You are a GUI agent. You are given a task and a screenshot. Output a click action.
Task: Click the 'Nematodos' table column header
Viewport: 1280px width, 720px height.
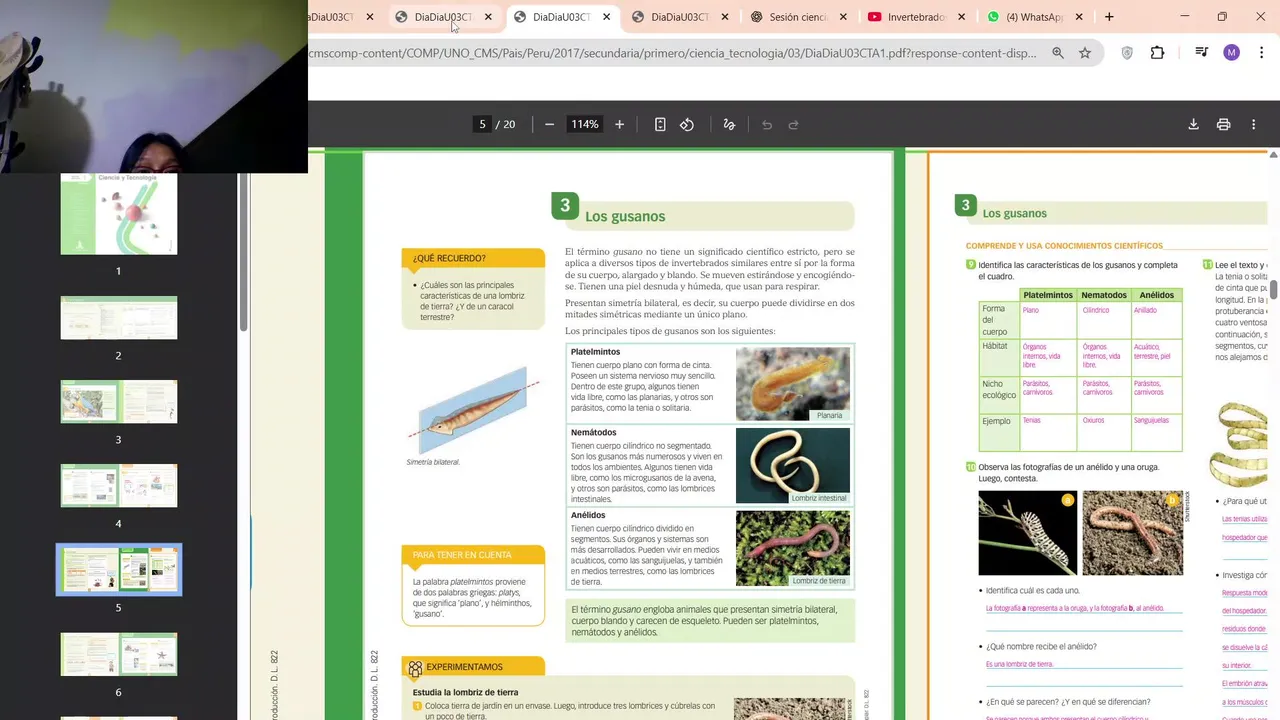1104,295
